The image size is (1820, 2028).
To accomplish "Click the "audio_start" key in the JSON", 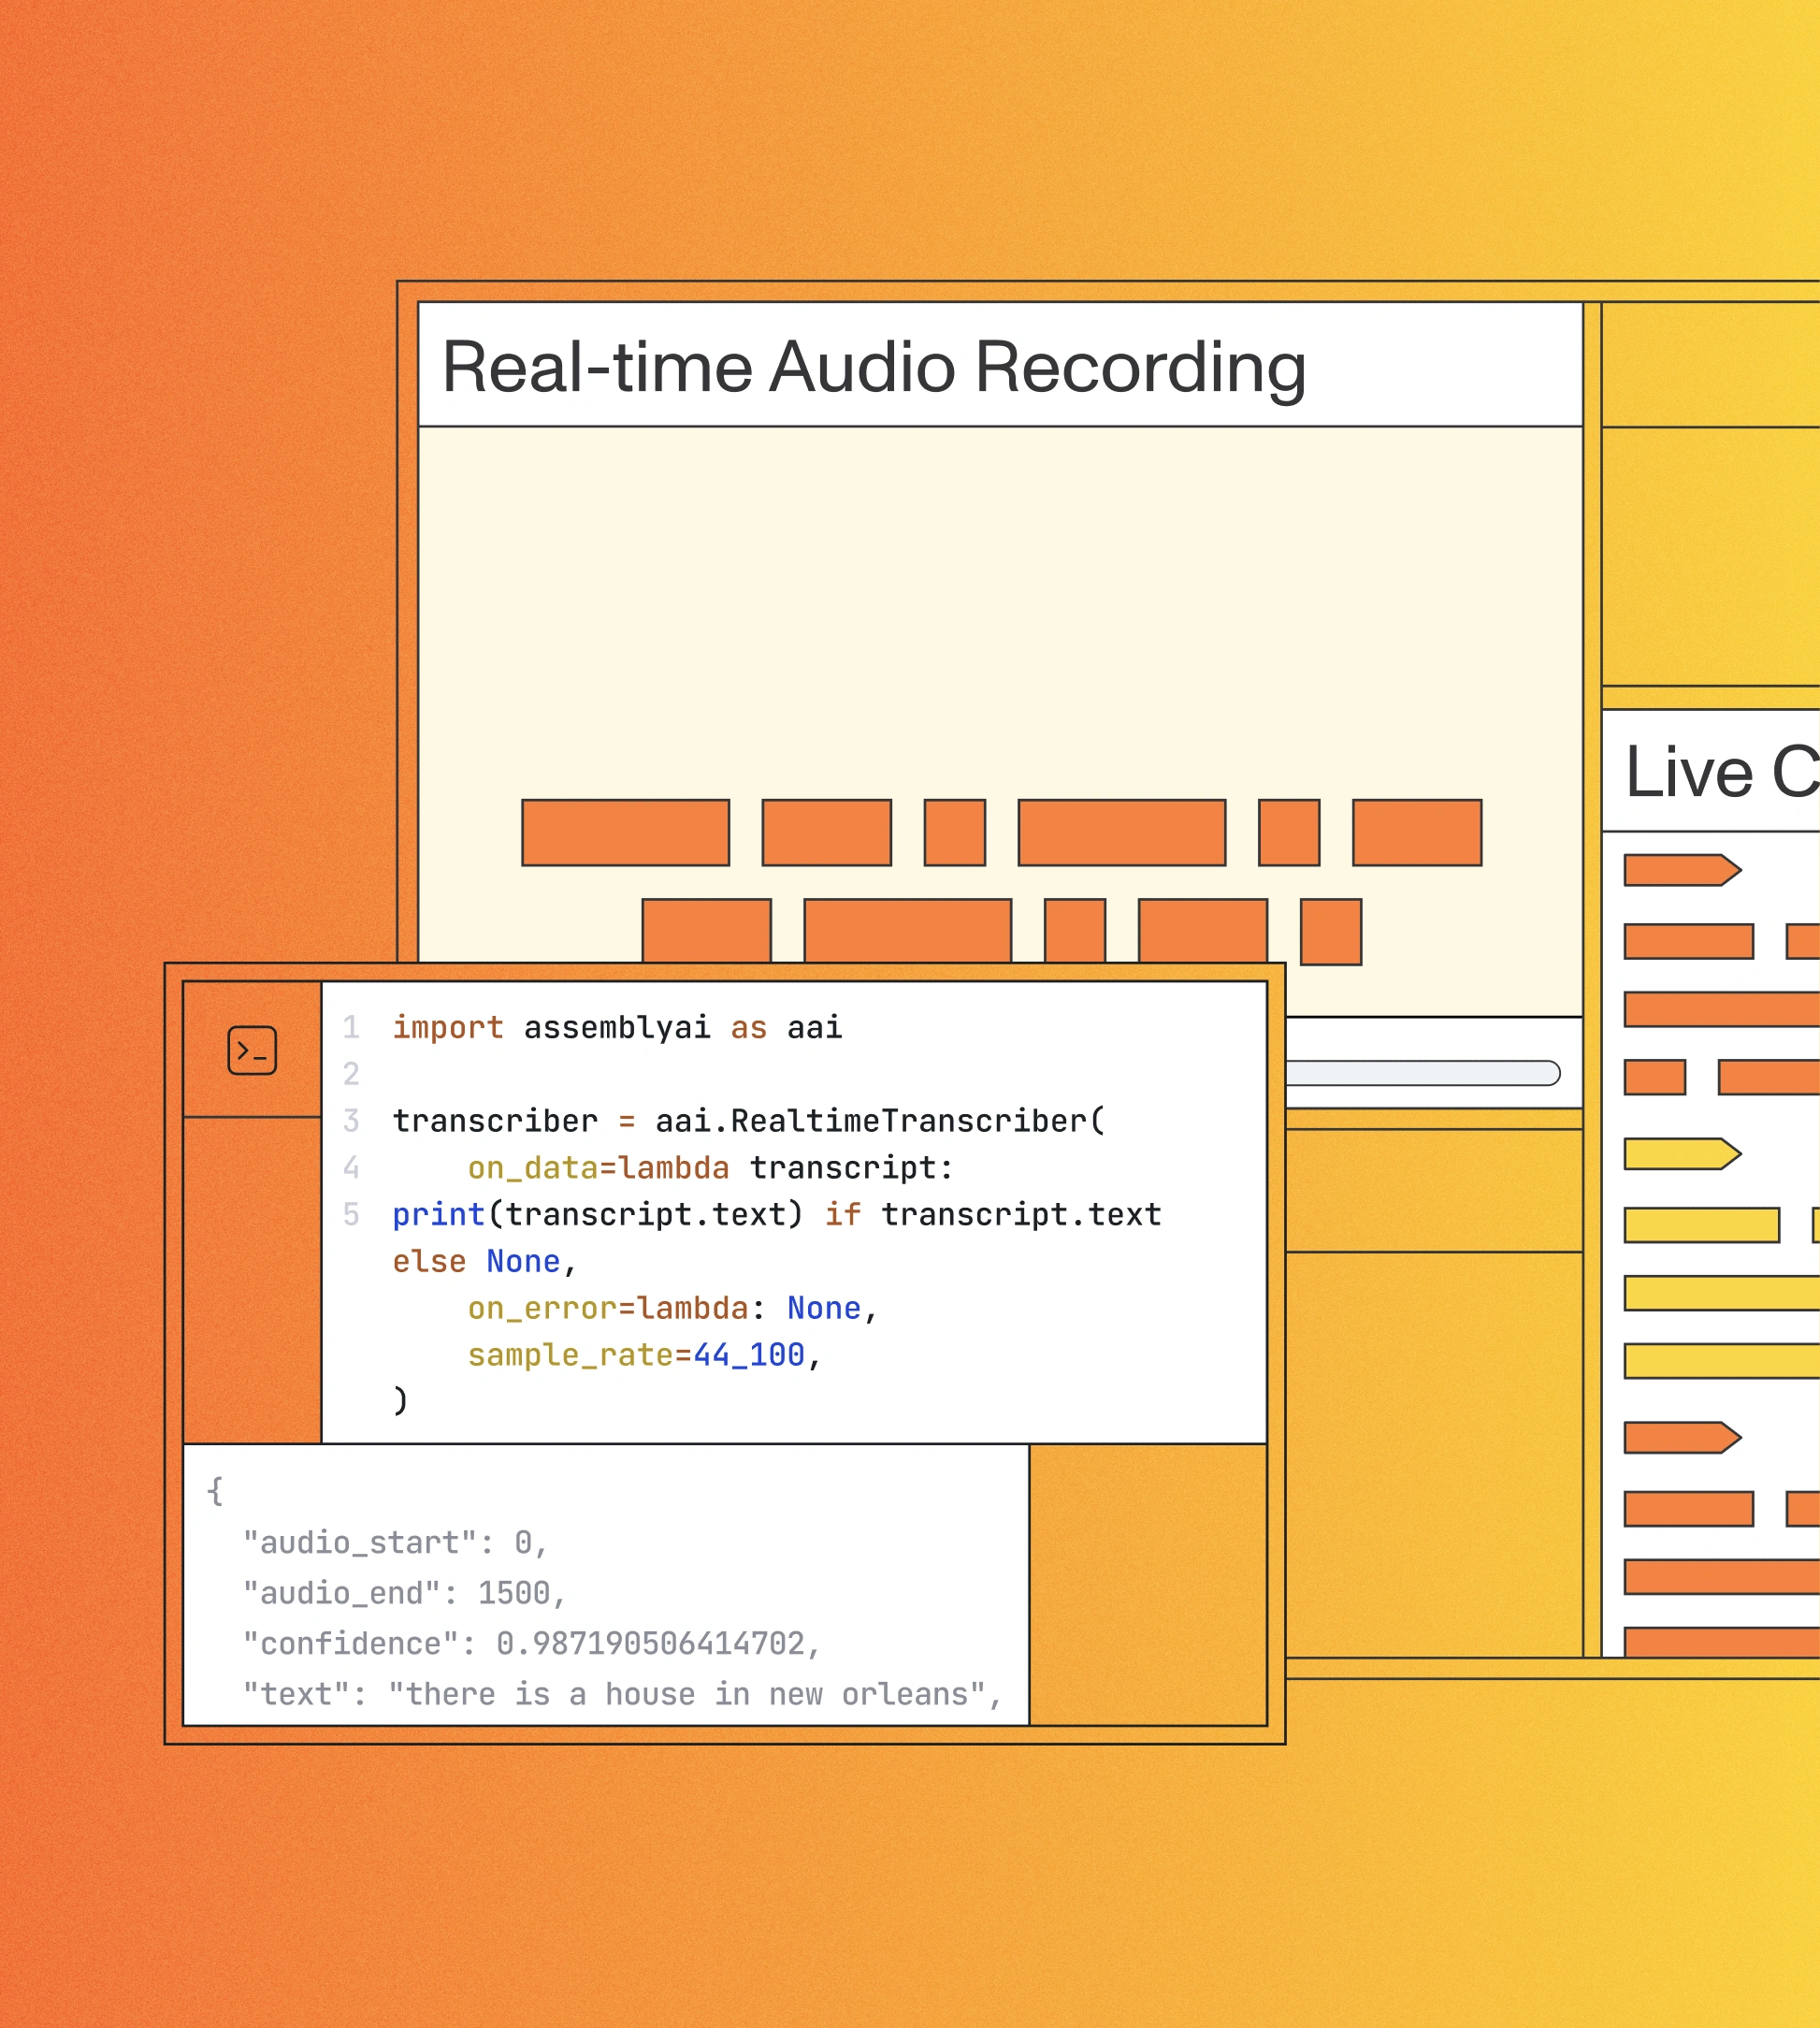I will tap(360, 1542).
